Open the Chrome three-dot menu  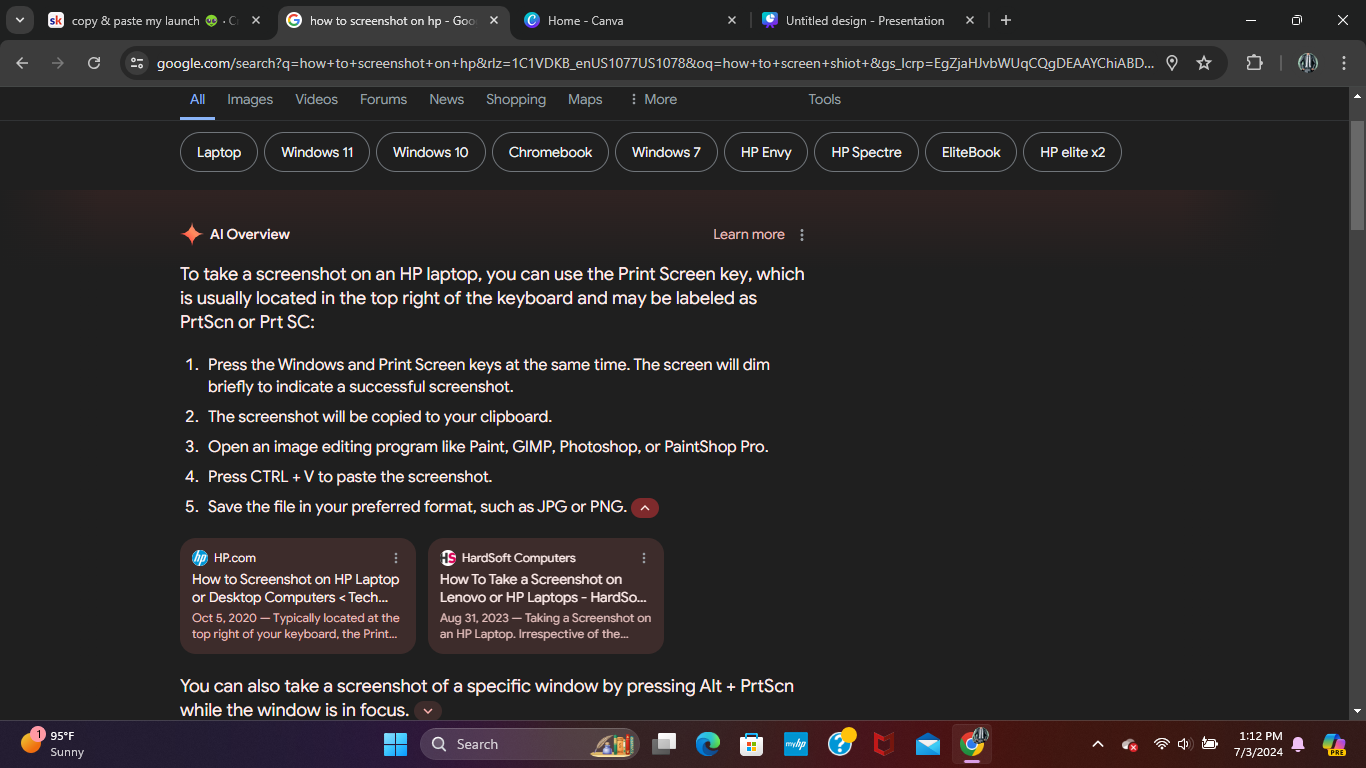(1344, 63)
